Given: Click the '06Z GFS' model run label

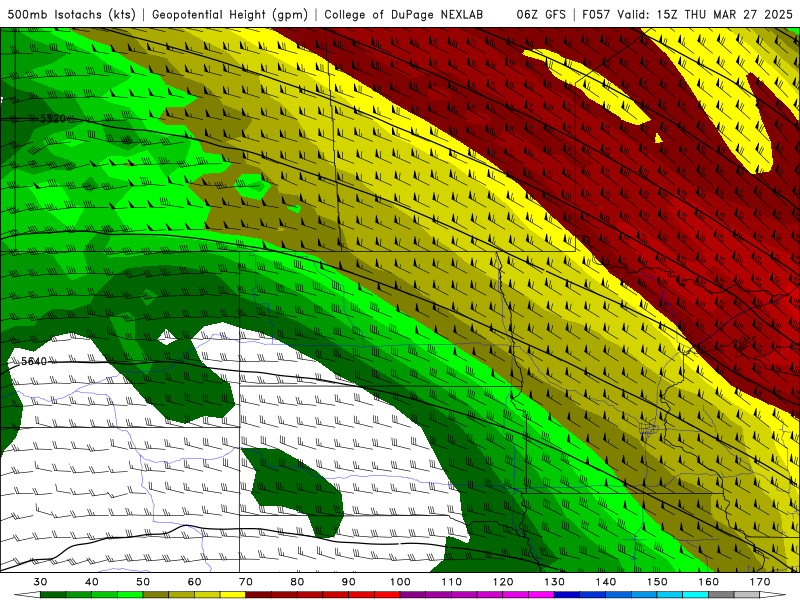Looking at the screenshot, I should pos(541,14).
